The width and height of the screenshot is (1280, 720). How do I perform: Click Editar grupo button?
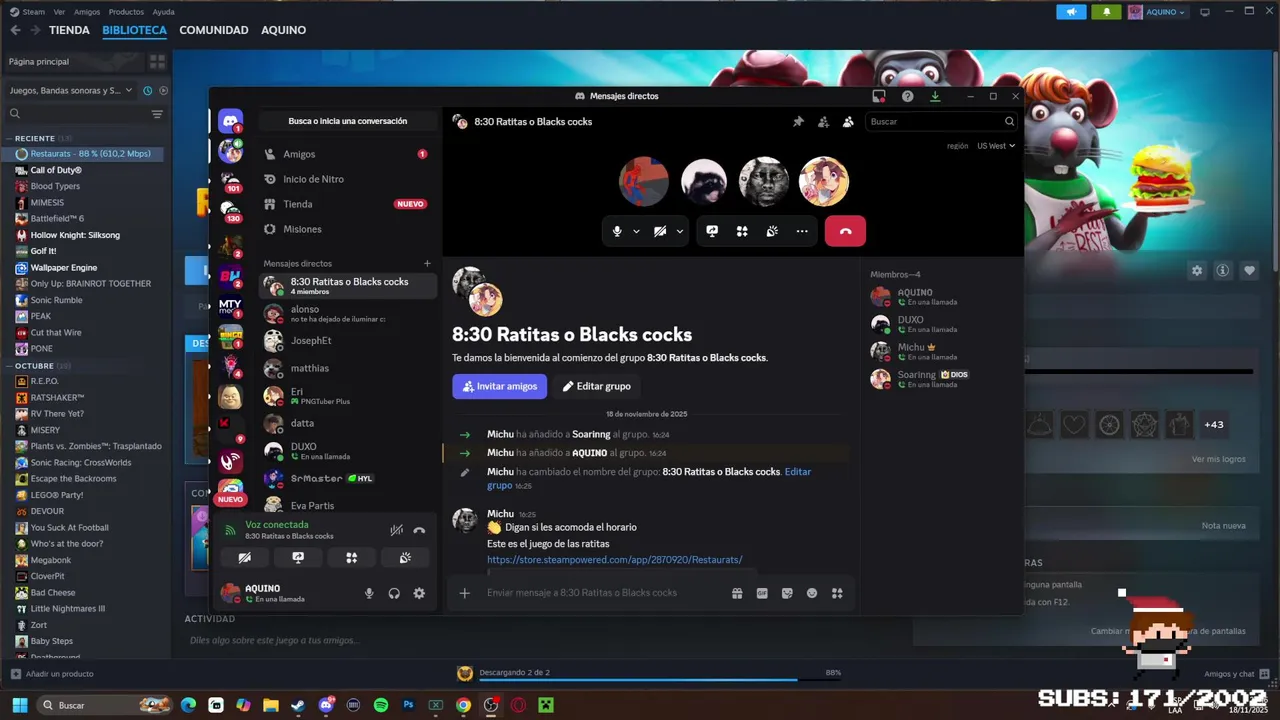click(x=597, y=386)
